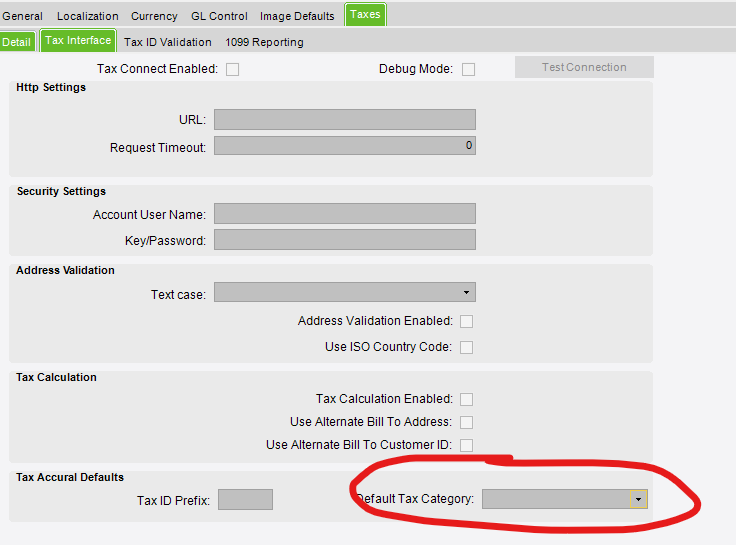Image resolution: width=736 pixels, height=545 pixels.
Task: Select the Tax Interface sub-tab
Action: click(78, 40)
